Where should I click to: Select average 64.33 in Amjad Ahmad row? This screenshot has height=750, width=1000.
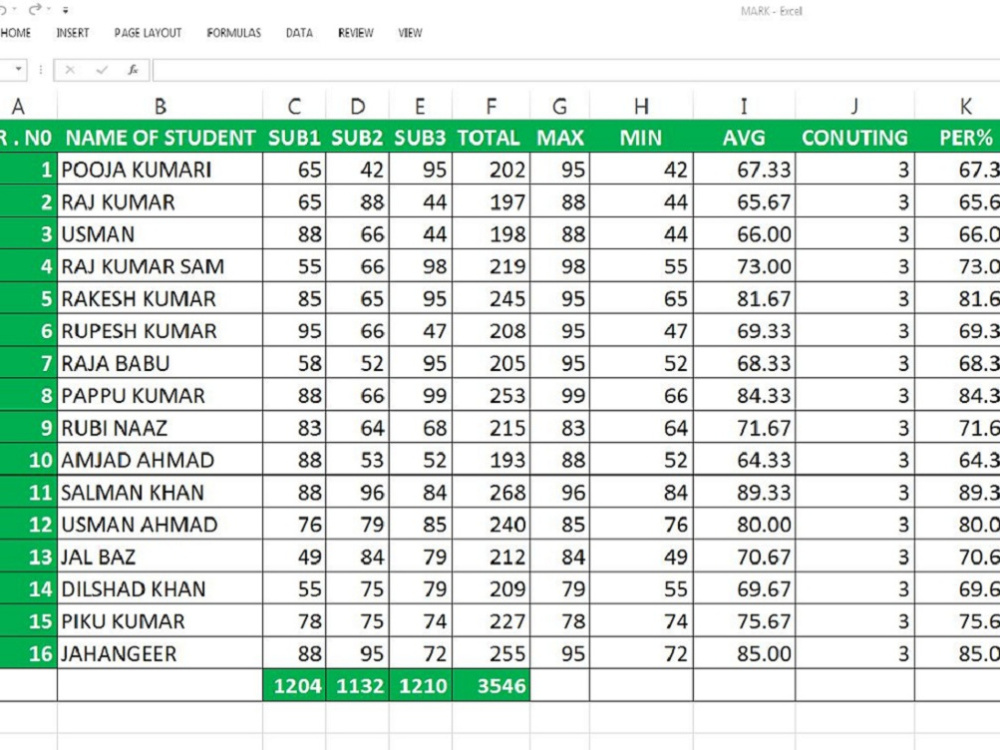click(x=744, y=459)
